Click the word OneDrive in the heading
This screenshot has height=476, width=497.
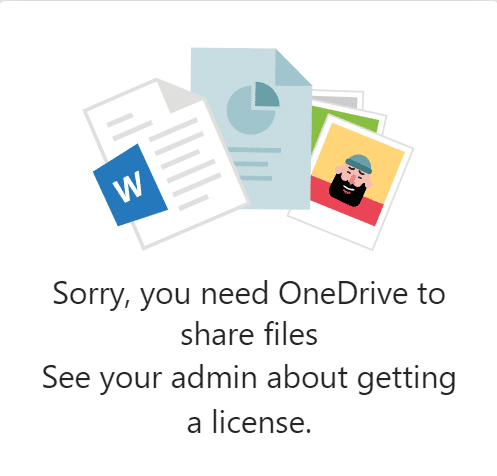343,294
